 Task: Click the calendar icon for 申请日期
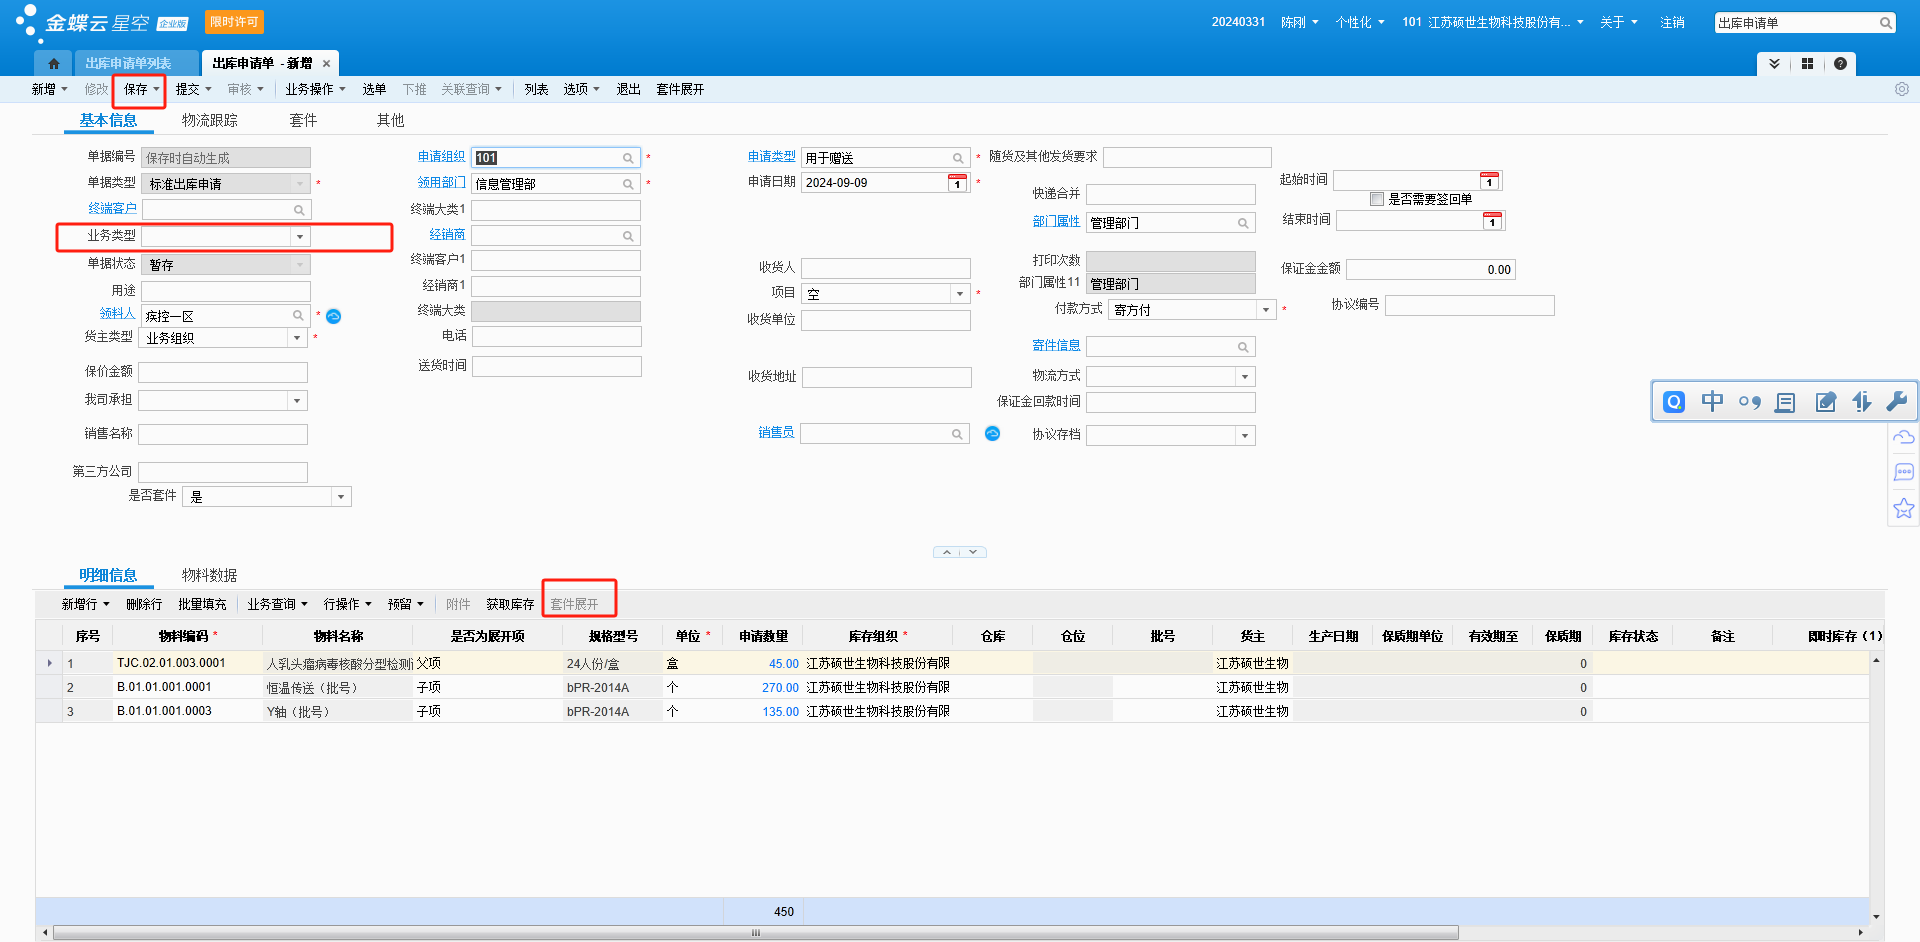tap(957, 183)
